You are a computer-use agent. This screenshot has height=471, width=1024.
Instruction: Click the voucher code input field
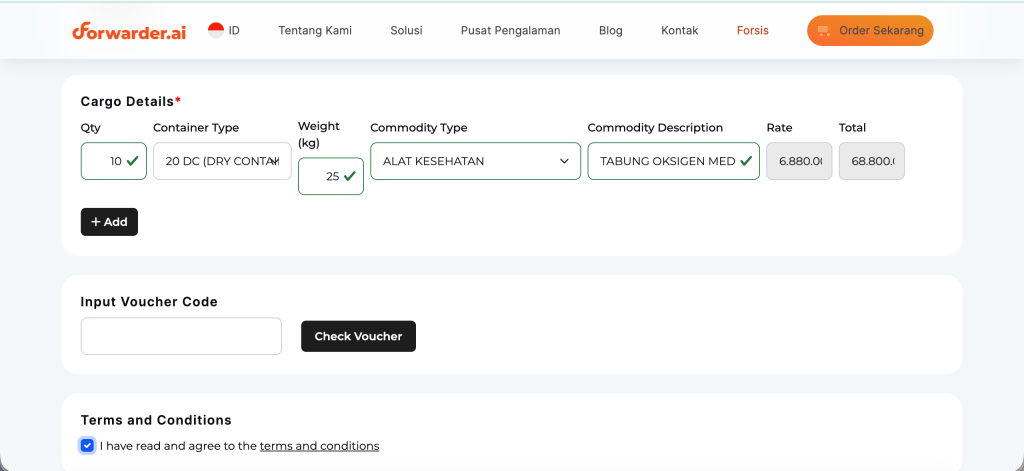(x=181, y=336)
